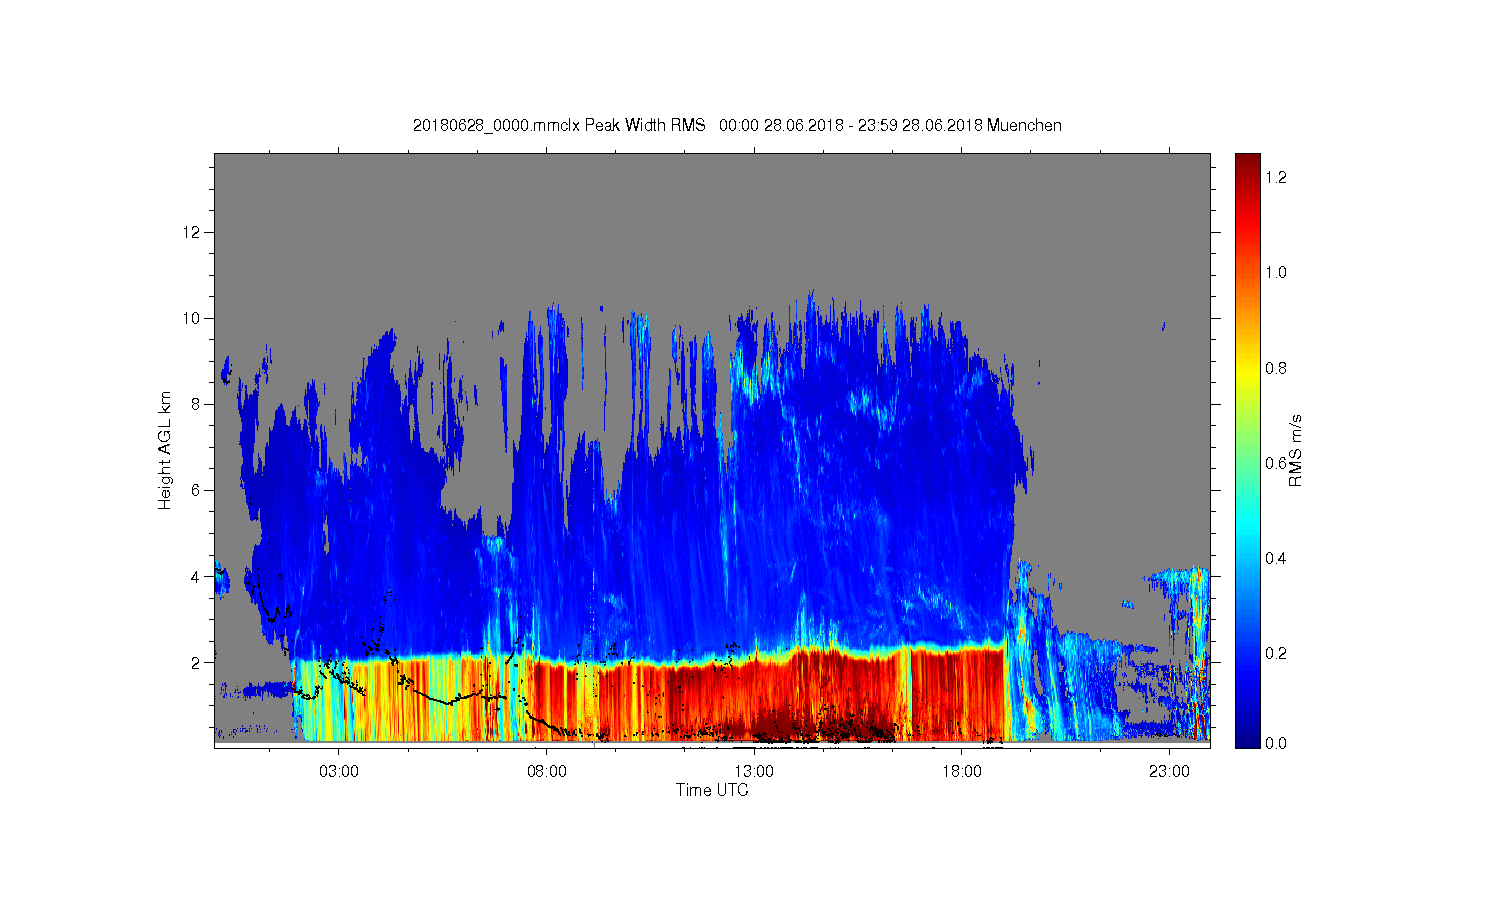
Task: Click the 'Time UTC' x-axis label
Action: point(712,790)
